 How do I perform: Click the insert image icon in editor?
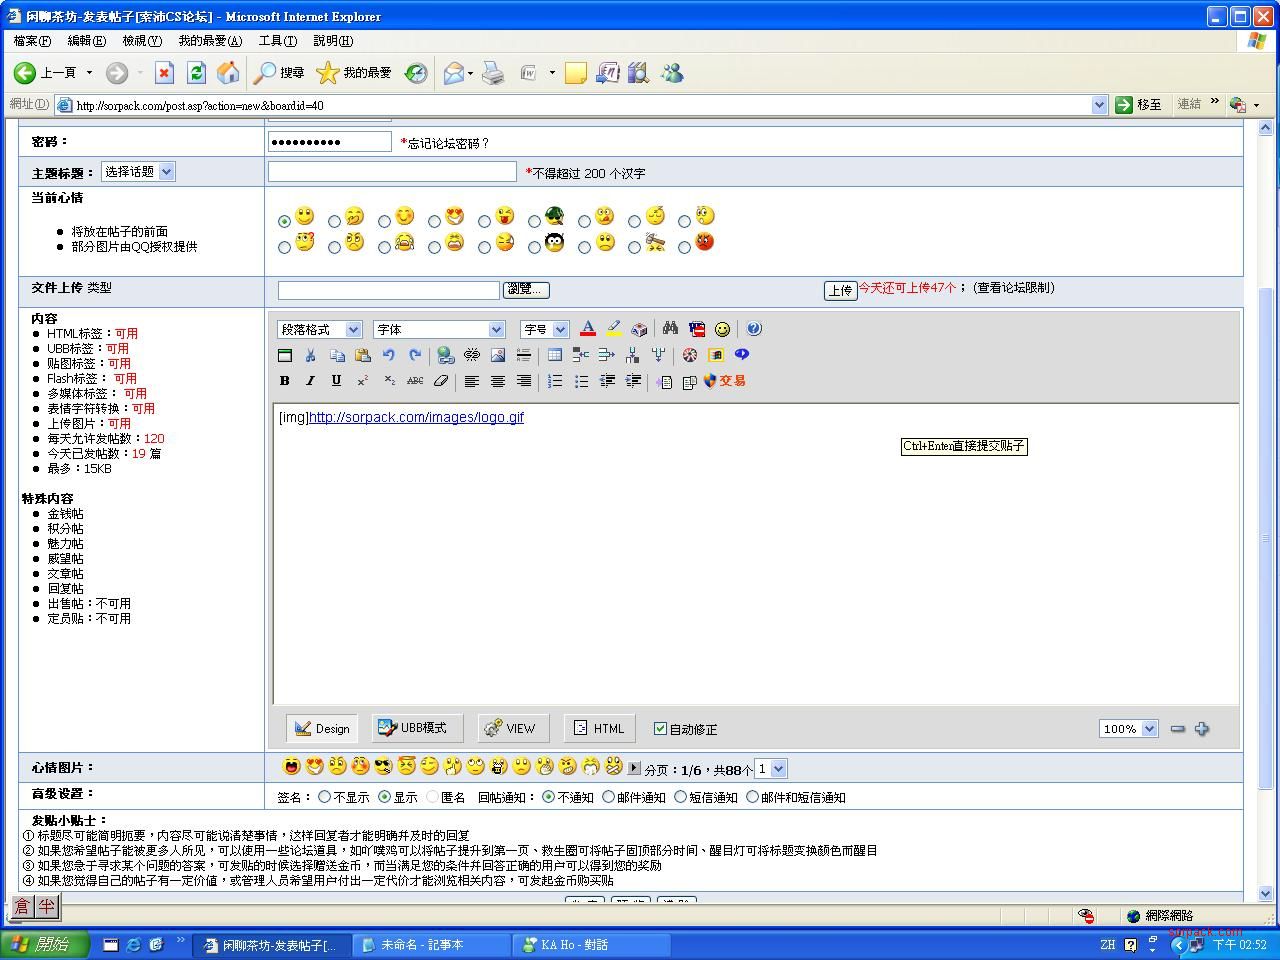[x=497, y=355]
